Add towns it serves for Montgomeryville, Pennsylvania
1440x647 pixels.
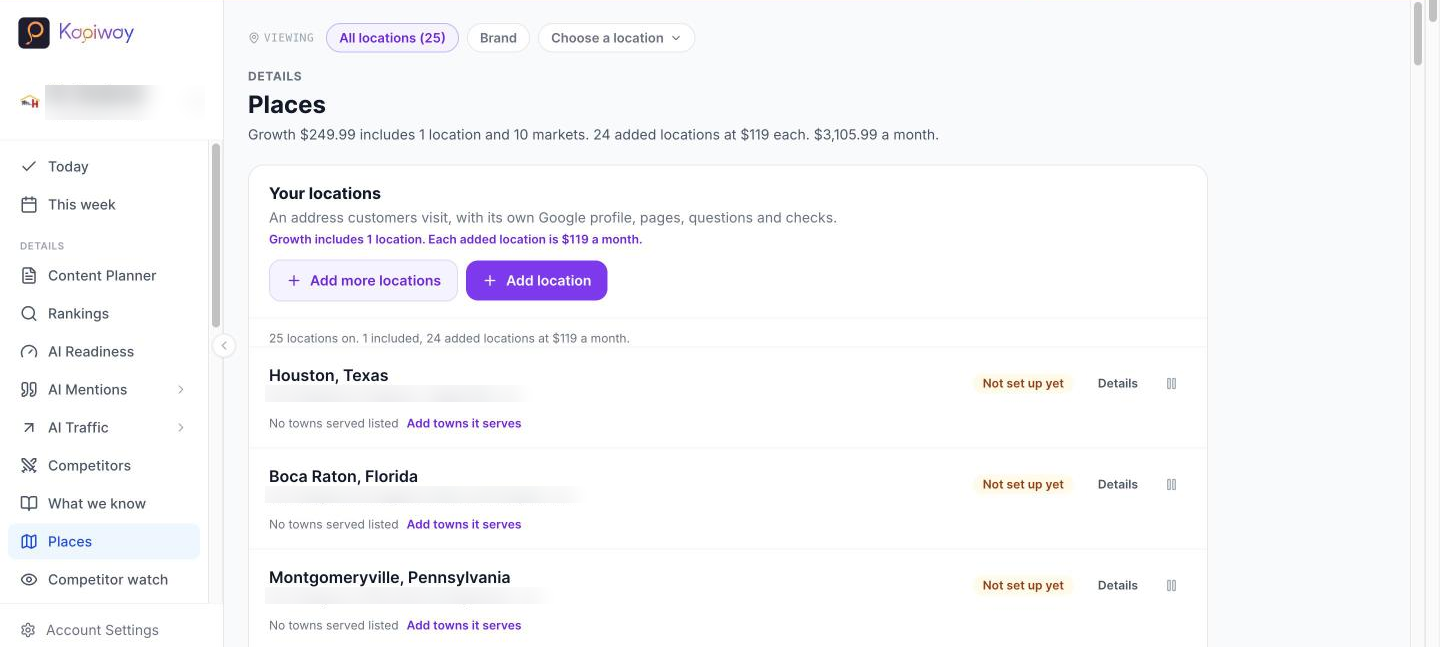pyautogui.click(x=464, y=625)
